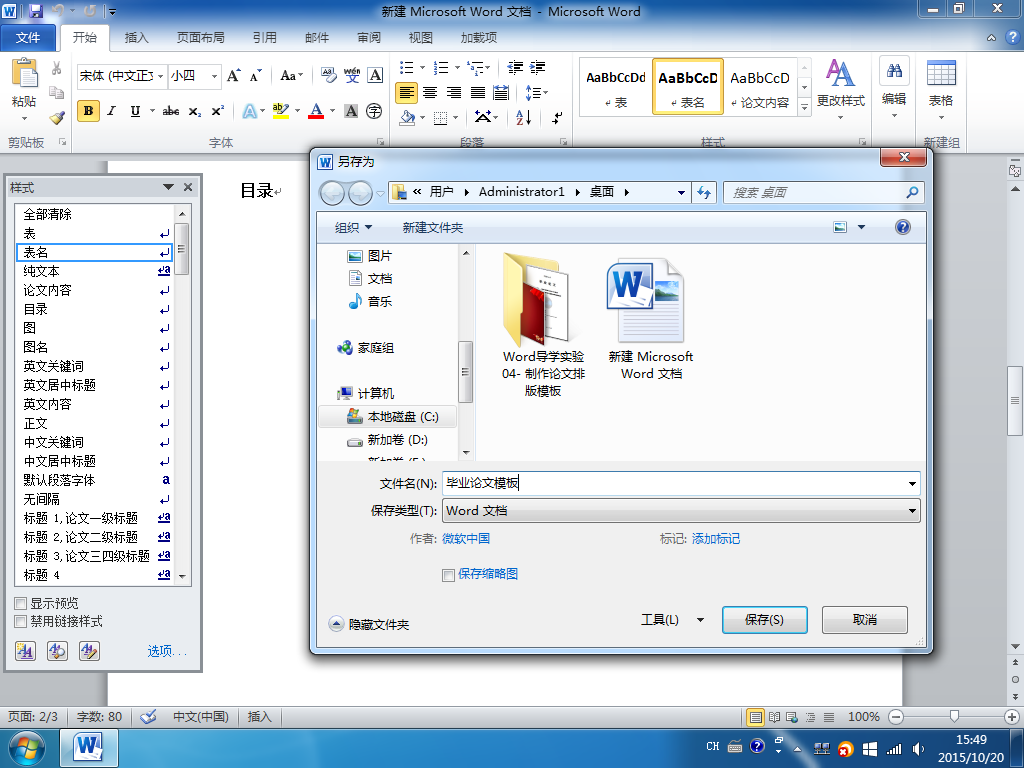Open the font size dropdown

pos(214,76)
